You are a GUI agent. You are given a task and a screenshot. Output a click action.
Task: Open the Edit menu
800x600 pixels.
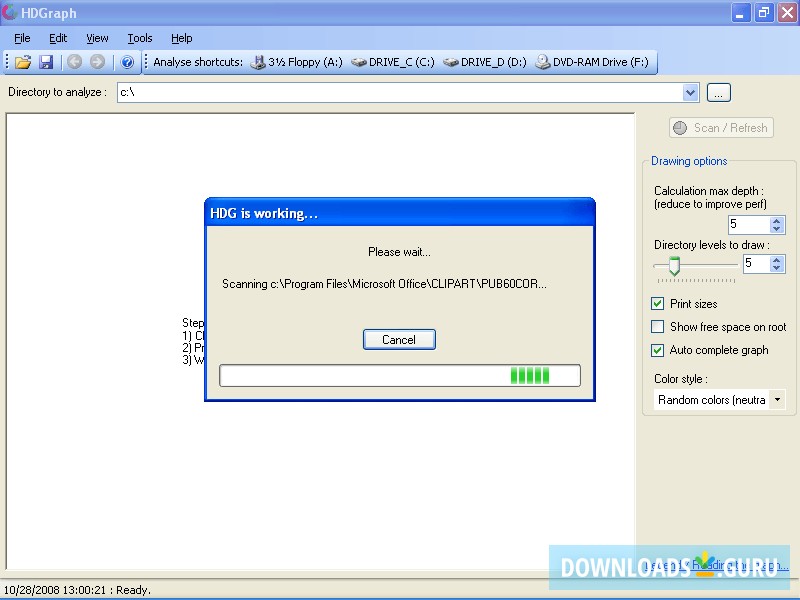58,38
